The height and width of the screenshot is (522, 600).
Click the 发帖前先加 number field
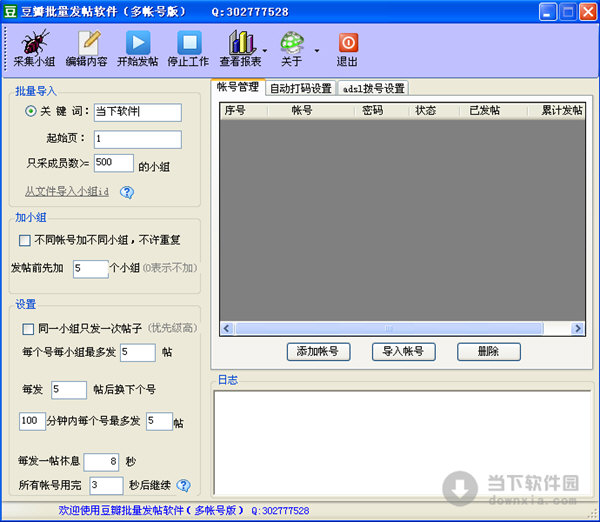pos(91,269)
